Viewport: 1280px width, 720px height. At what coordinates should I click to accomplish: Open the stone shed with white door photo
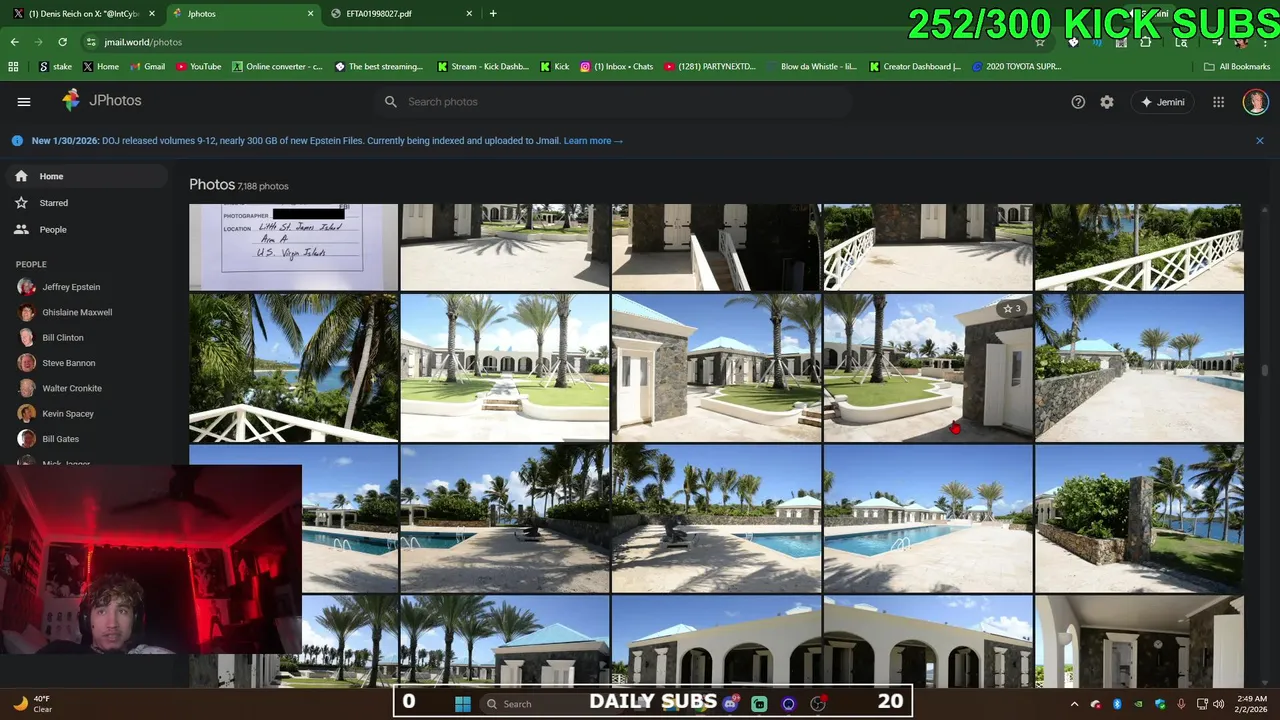(x=716, y=367)
